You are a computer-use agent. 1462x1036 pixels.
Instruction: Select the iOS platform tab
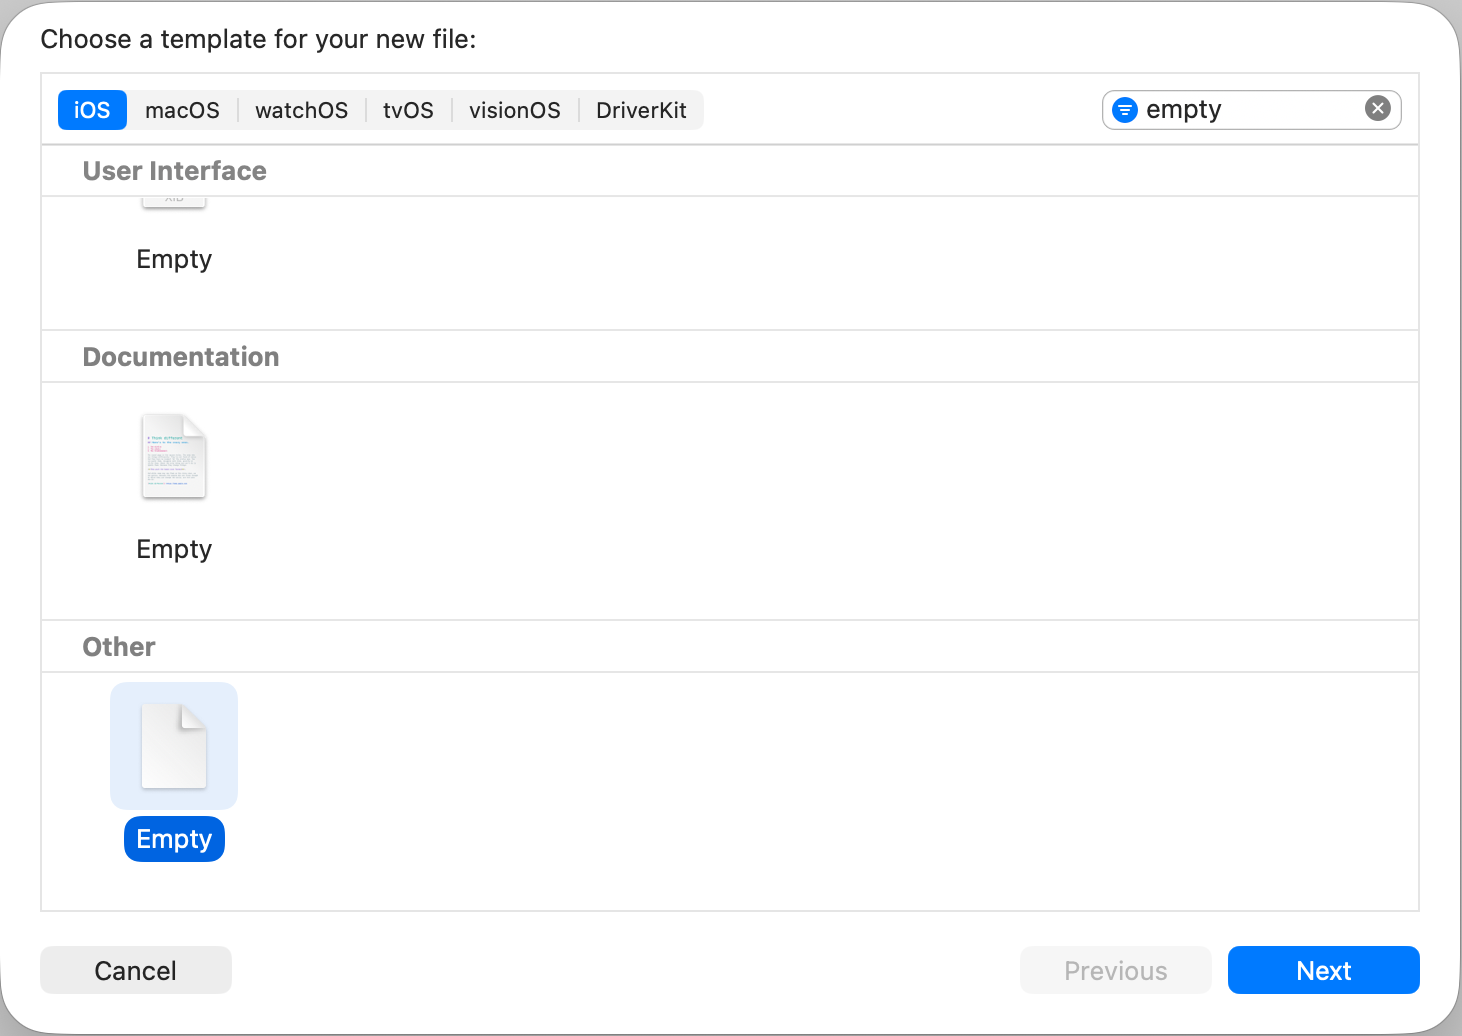pyautogui.click(x=92, y=110)
